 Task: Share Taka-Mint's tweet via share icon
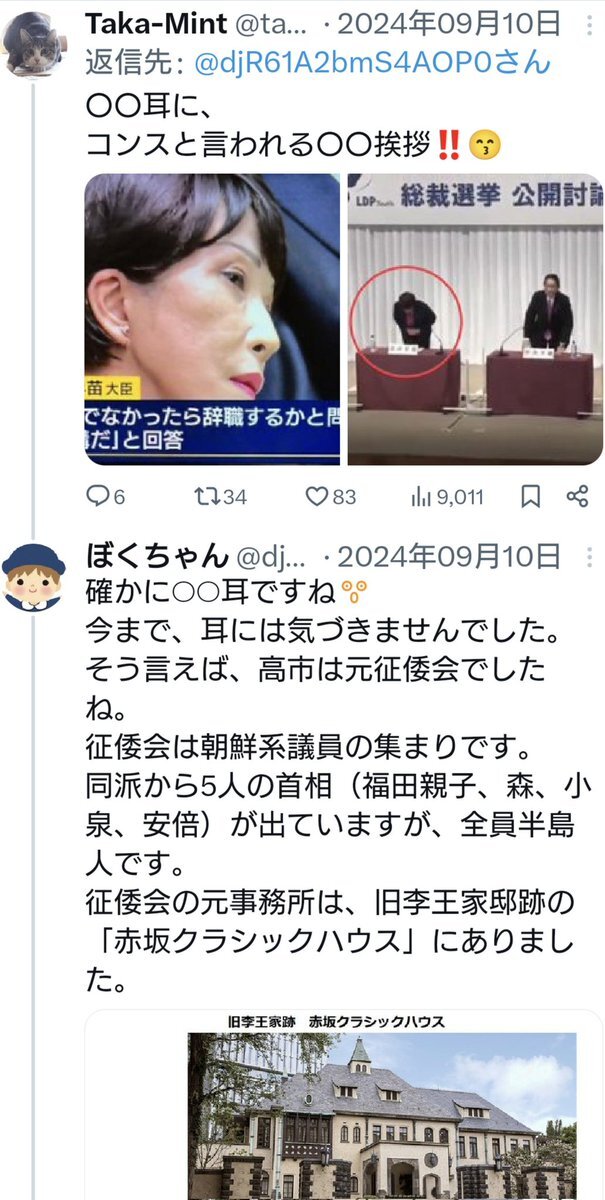[x=577, y=496]
